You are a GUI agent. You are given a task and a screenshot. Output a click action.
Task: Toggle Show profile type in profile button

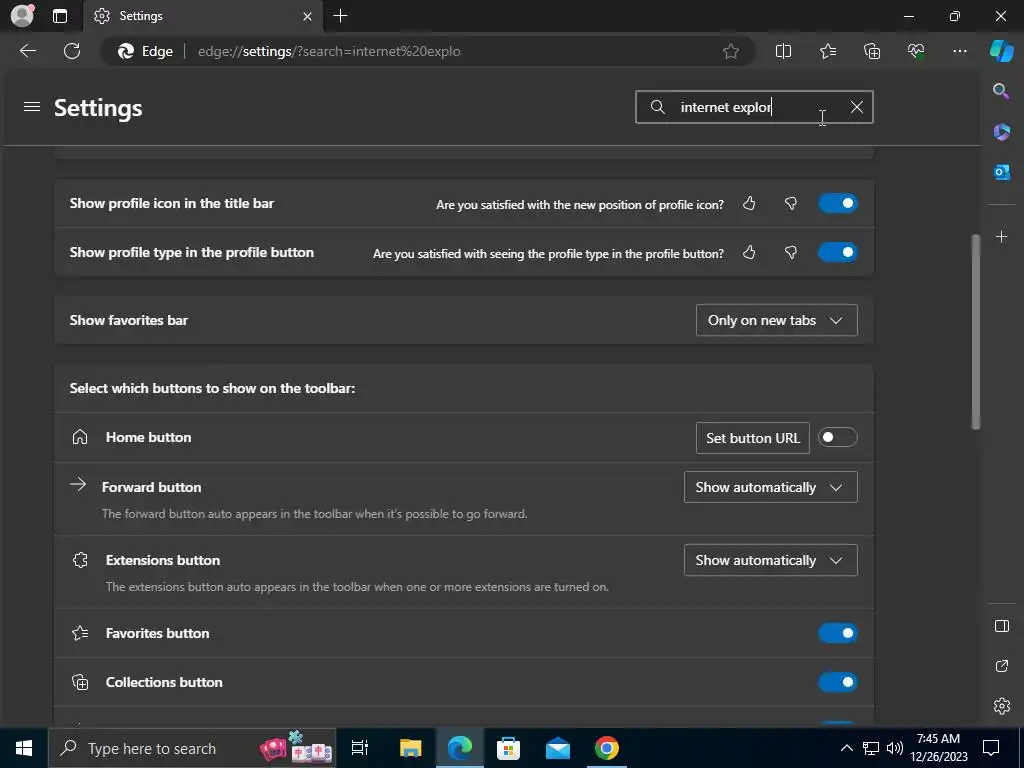[x=837, y=252]
